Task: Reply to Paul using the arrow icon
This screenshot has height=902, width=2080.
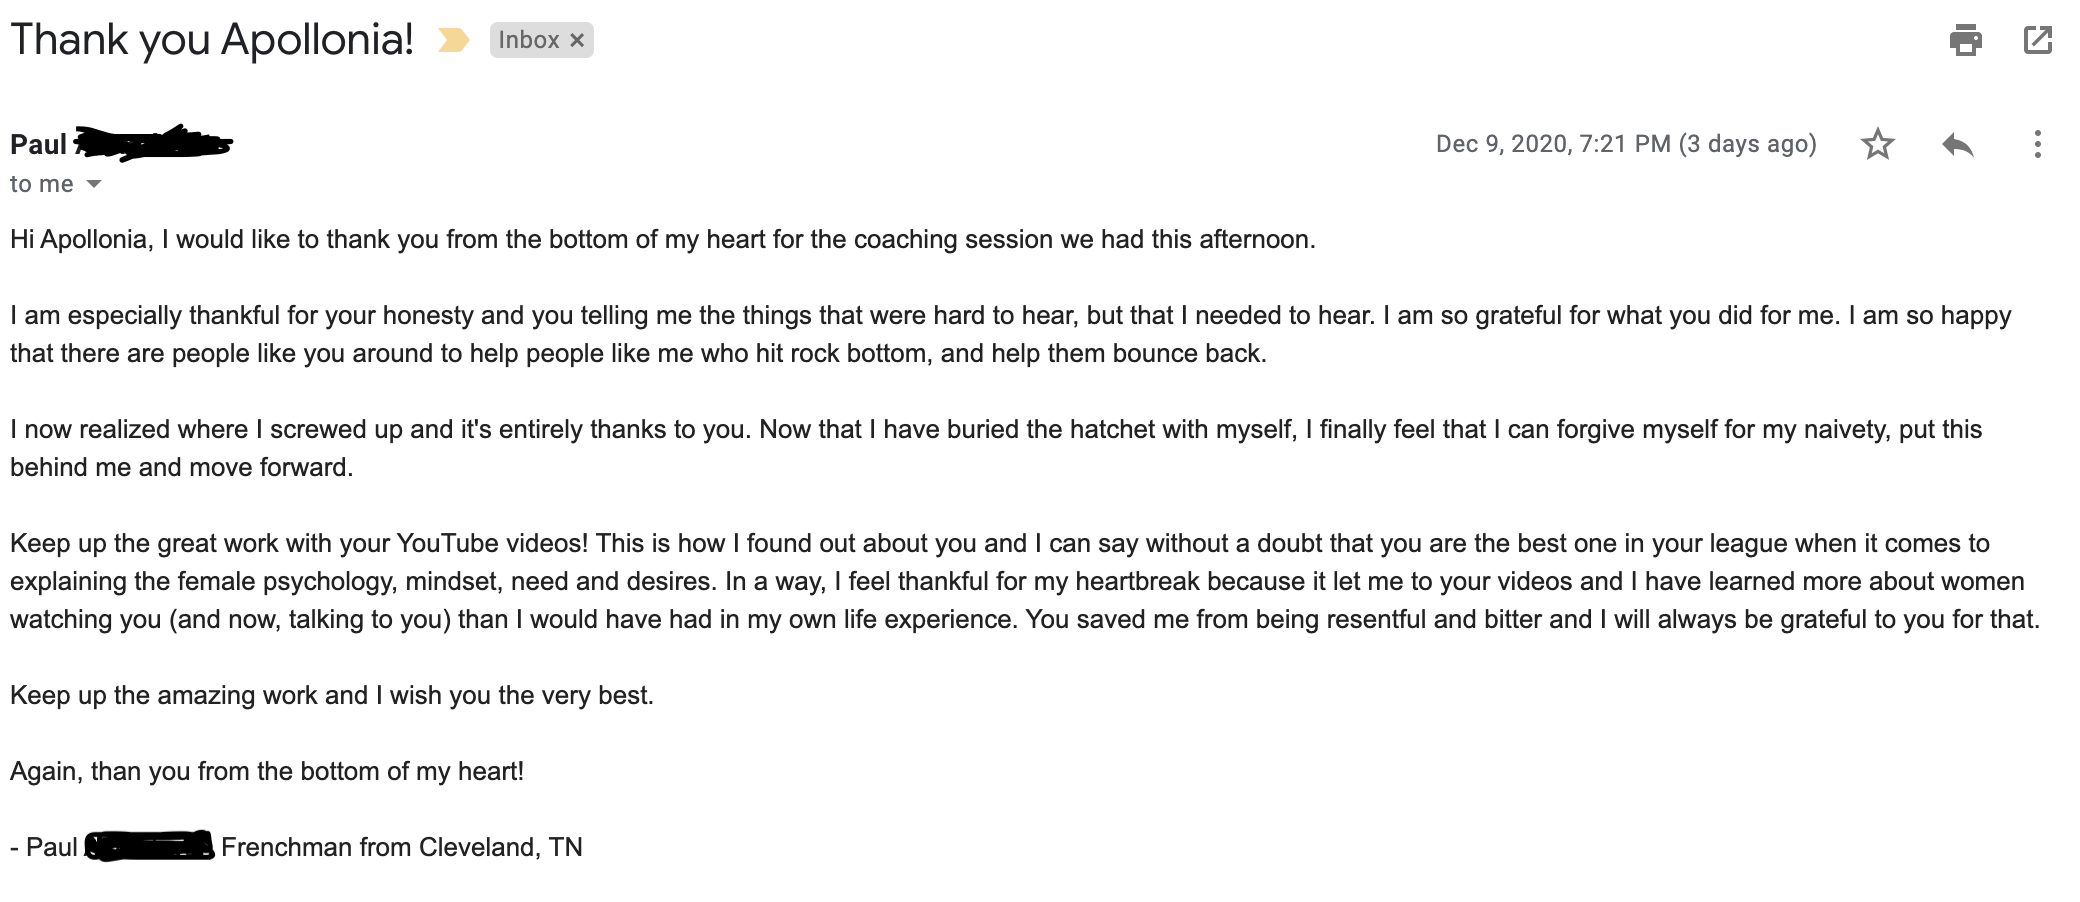Action: (x=1957, y=144)
